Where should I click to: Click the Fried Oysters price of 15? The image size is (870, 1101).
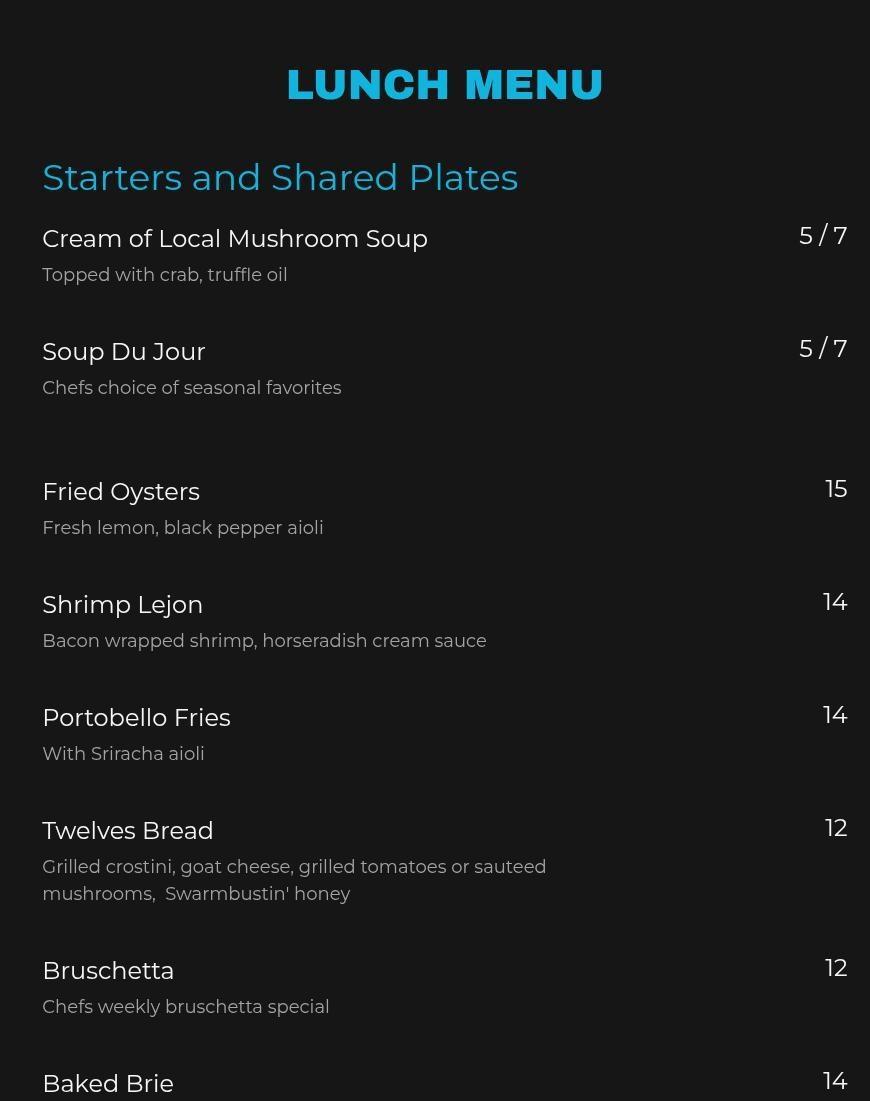(x=836, y=489)
